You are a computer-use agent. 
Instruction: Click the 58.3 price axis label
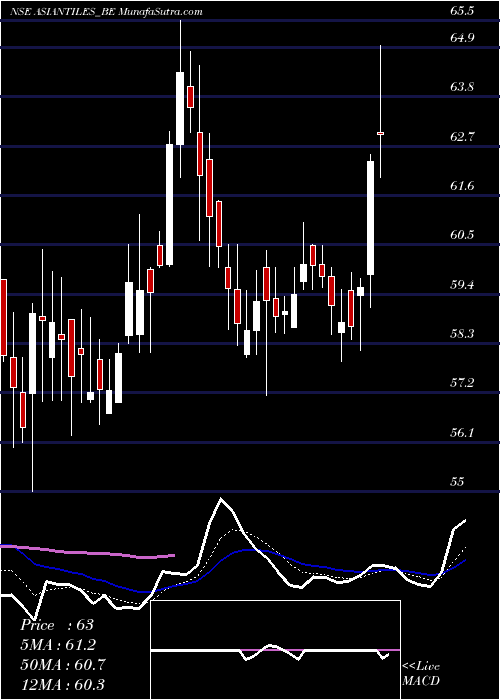click(462, 333)
